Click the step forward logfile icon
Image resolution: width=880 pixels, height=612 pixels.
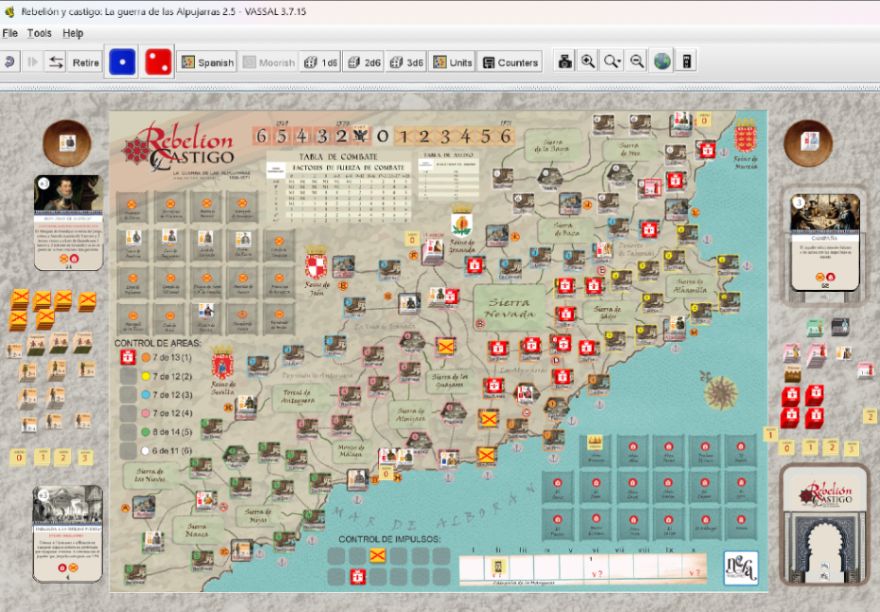33,62
